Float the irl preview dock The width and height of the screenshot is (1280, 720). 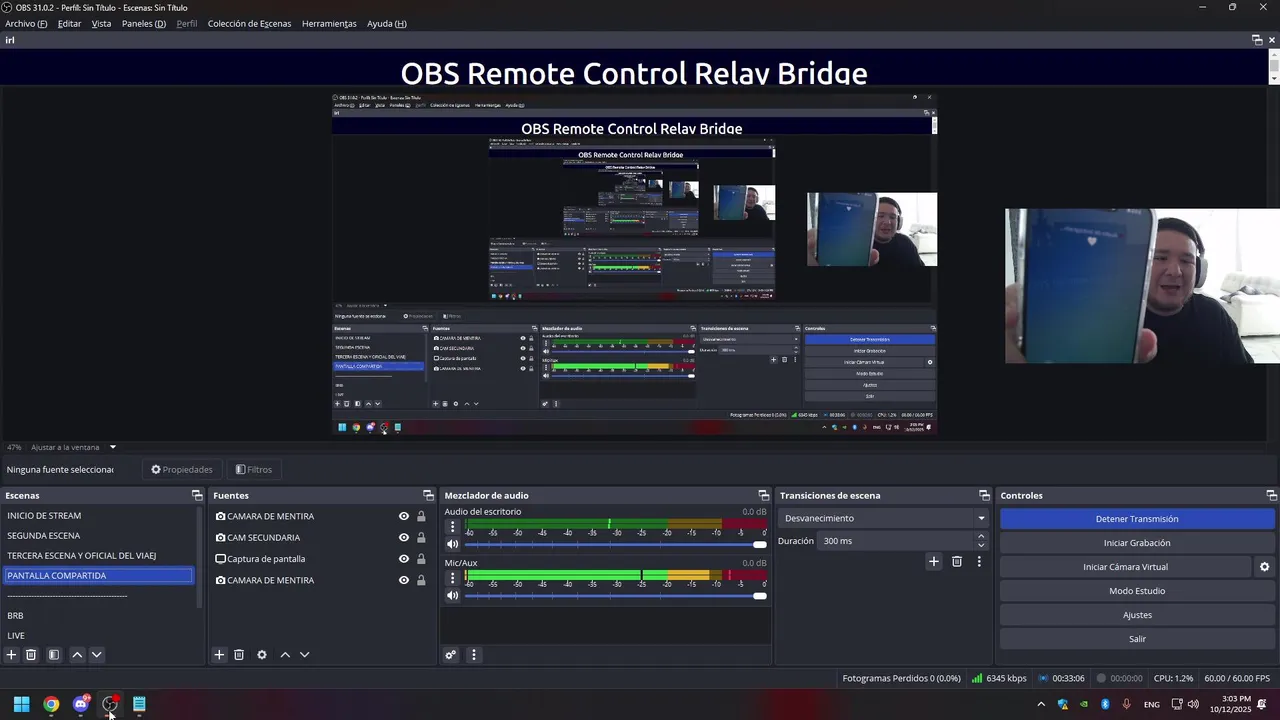pyautogui.click(x=1257, y=40)
